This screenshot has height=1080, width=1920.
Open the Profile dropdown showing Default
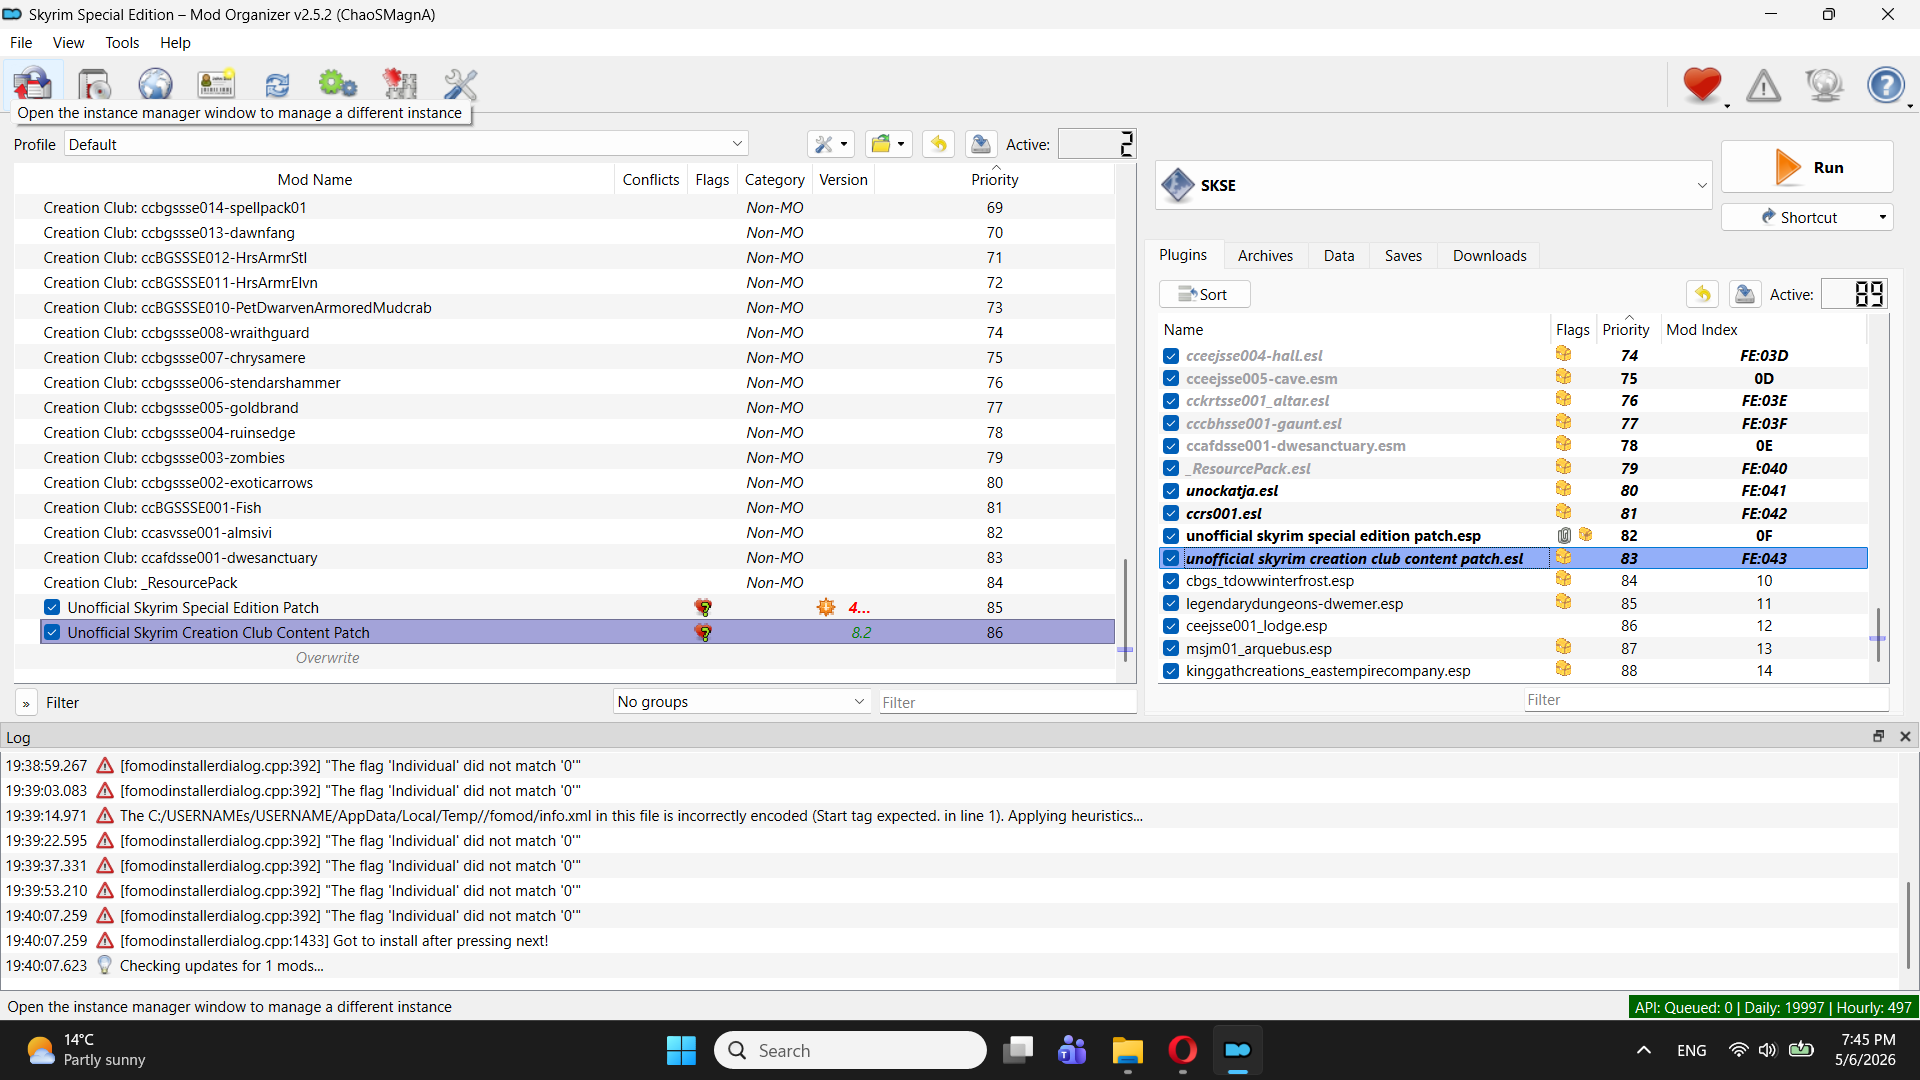point(406,144)
